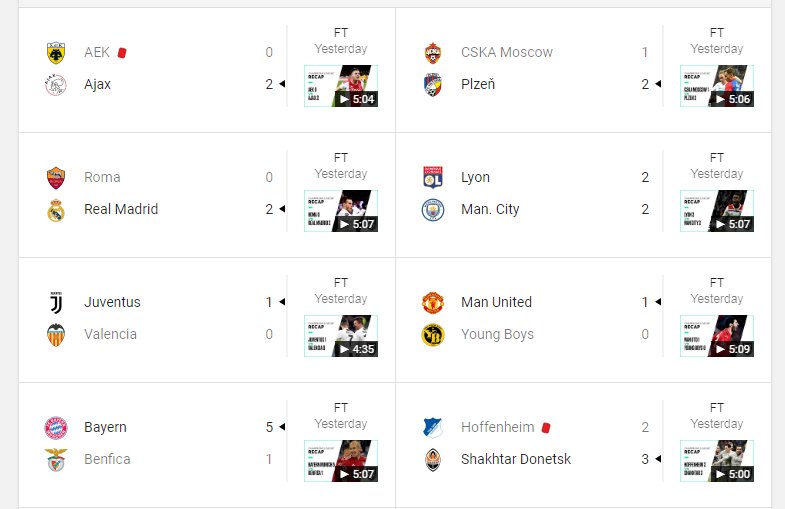Play the Hoffenheim vs Shakhtar 5:00 recap
Screen dimensions: 785x509
click(x=717, y=461)
